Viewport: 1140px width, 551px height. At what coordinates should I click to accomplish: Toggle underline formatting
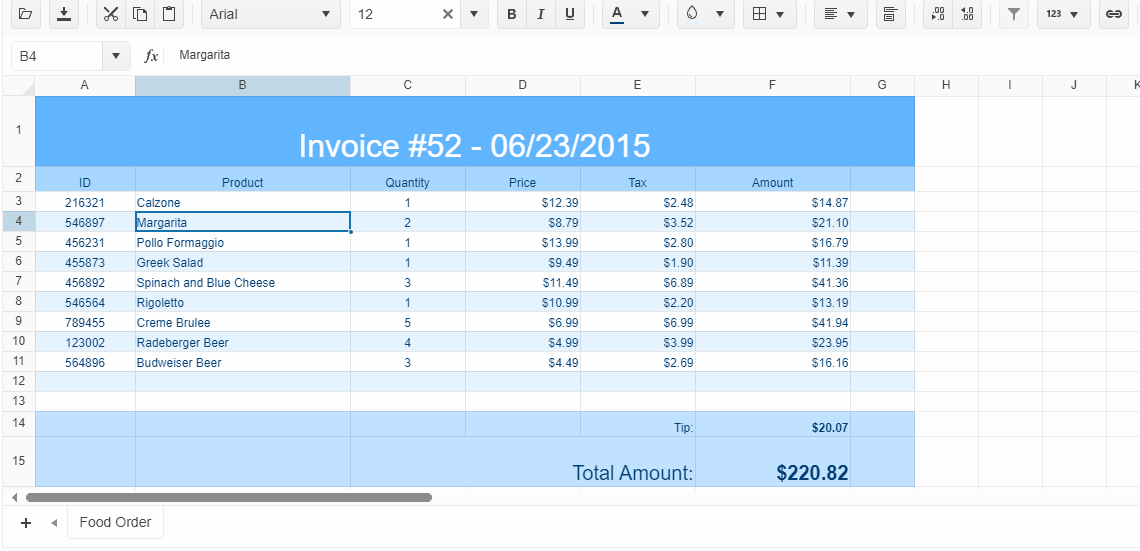click(x=569, y=14)
